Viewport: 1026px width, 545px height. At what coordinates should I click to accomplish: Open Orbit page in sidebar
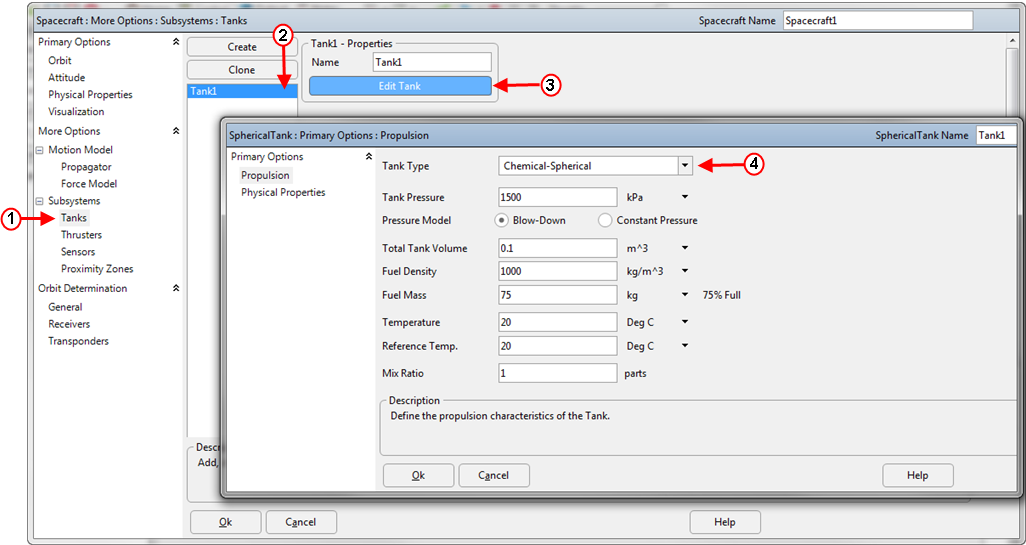click(60, 60)
